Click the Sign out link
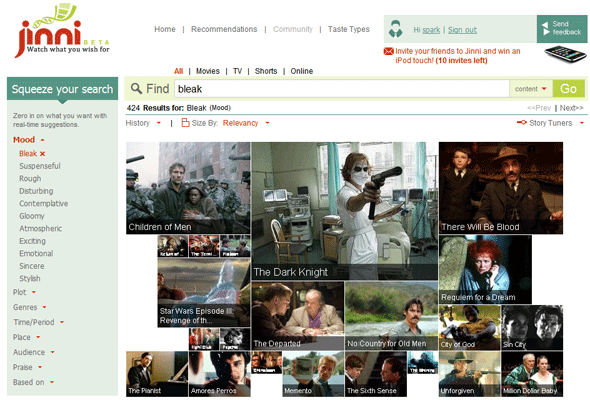 point(462,30)
